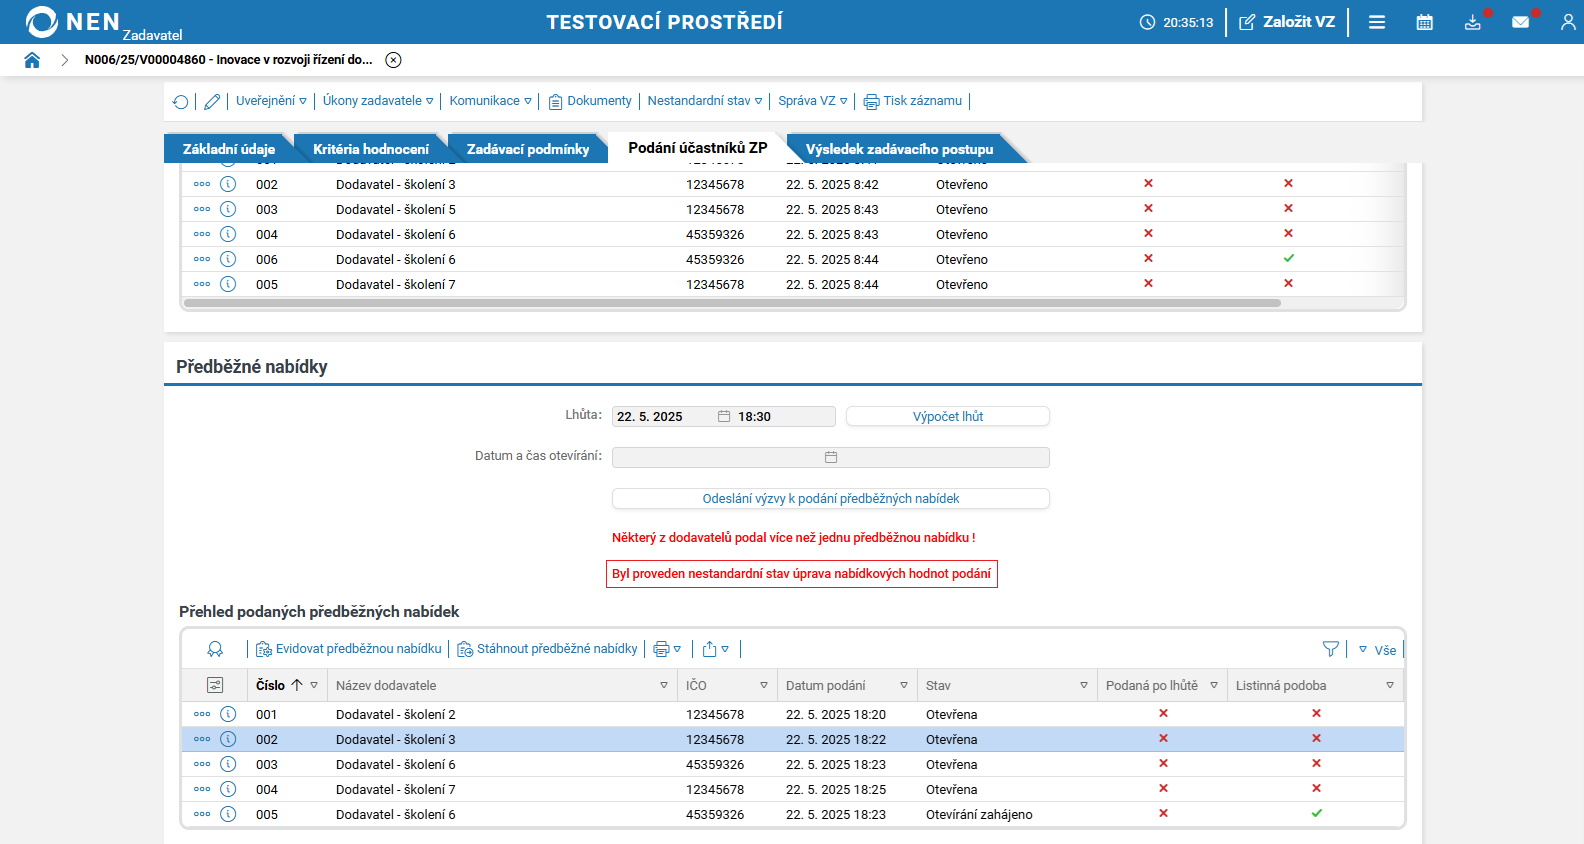
Task: Click Odeslání výzvy k podání předběžných nabídek
Action: click(831, 498)
